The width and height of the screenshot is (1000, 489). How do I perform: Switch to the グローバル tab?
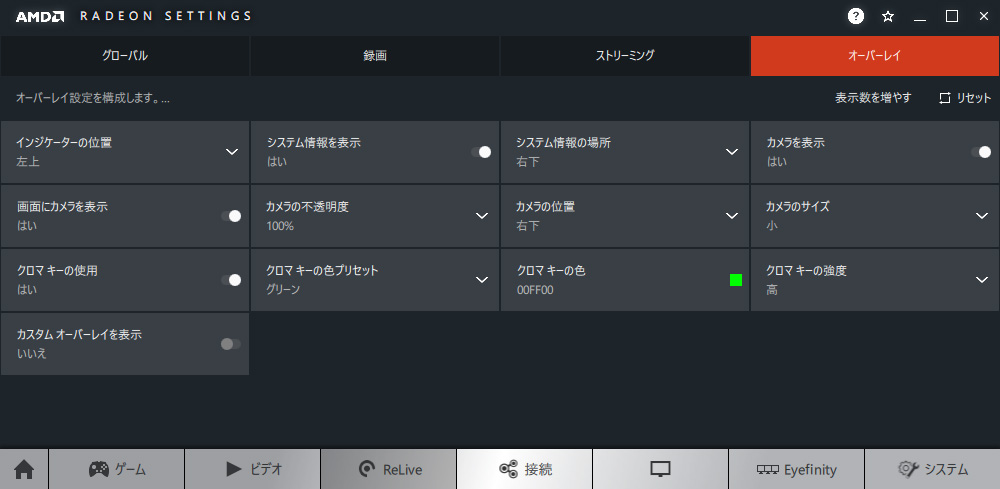[125, 56]
